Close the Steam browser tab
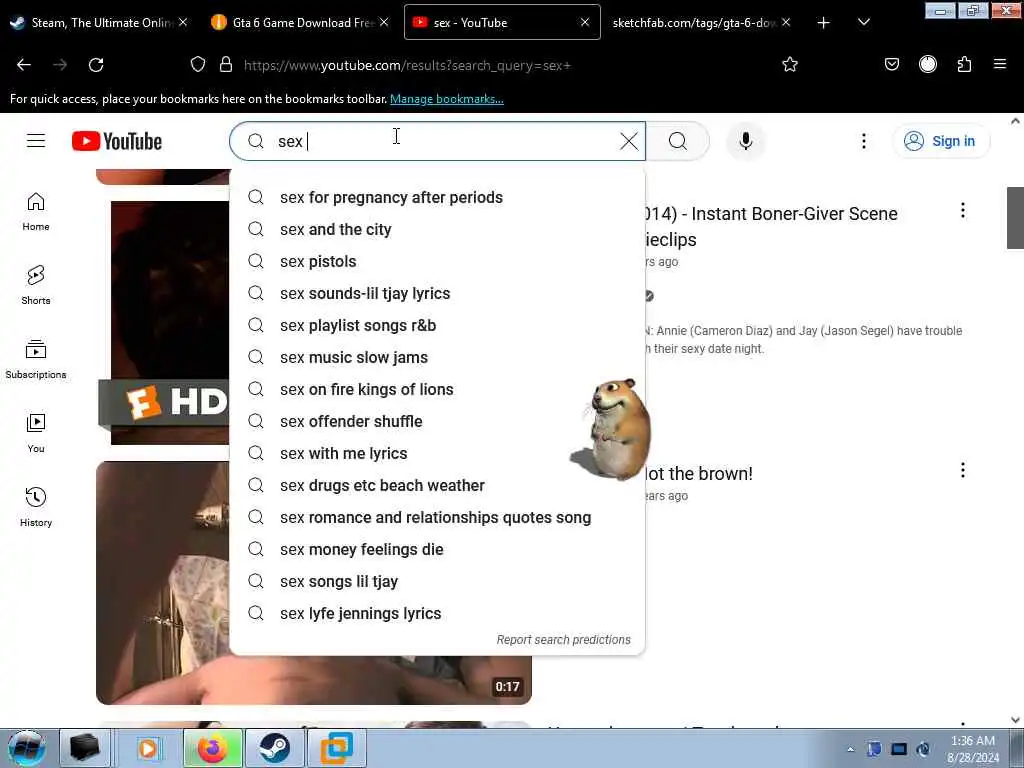The height and width of the screenshot is (768, 1024). click(x=184, y=22)
